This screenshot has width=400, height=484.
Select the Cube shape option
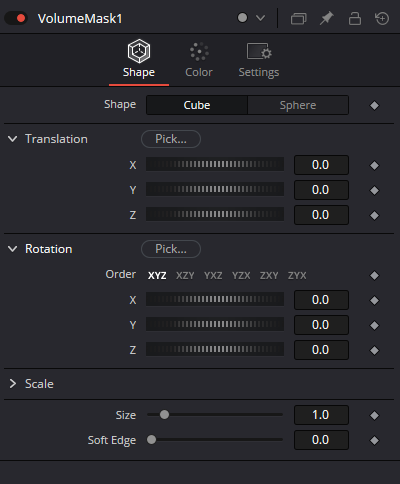tap(197, 105)
